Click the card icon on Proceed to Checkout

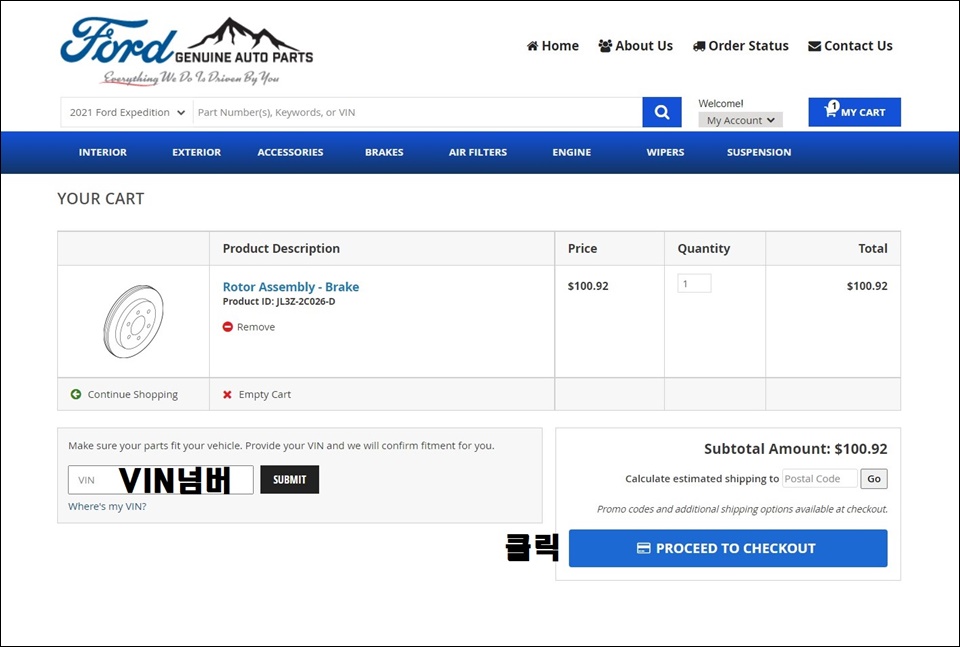[643, 548]
